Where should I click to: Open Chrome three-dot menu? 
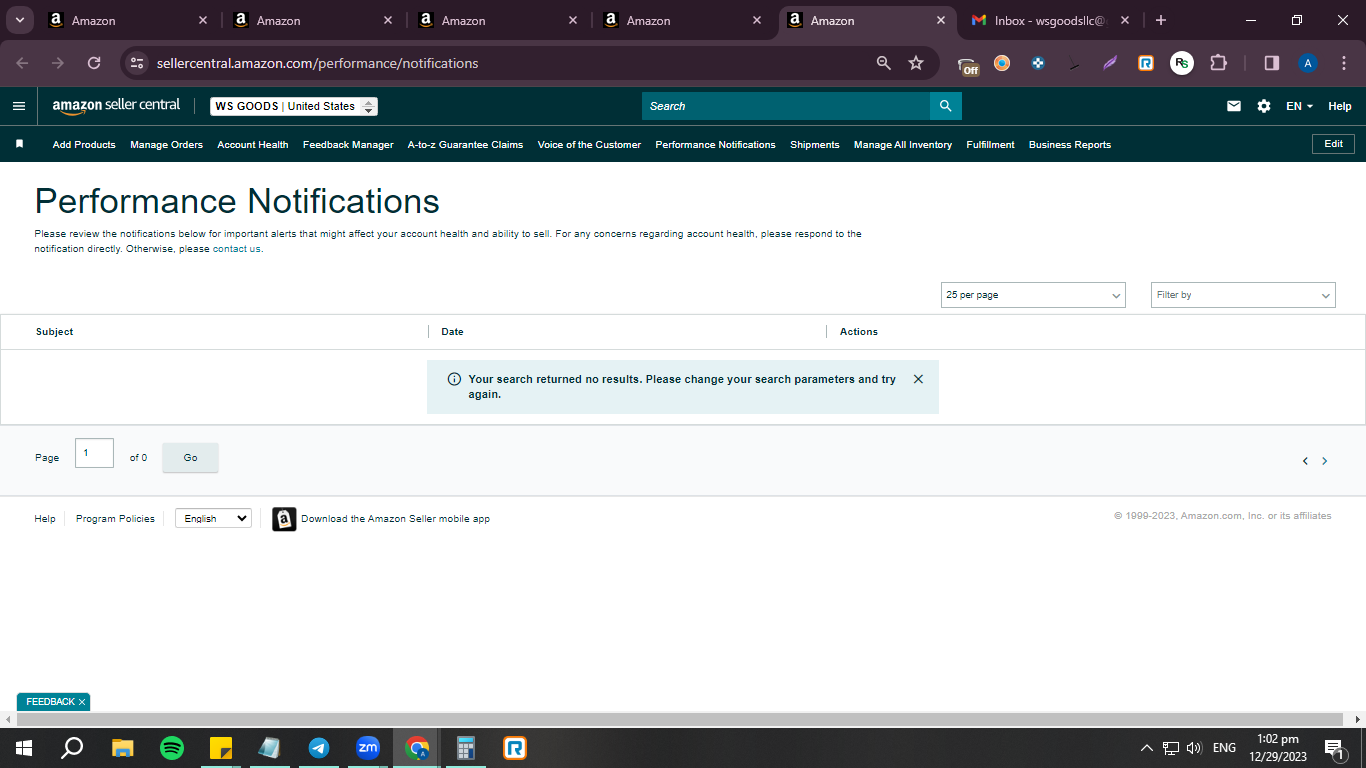coord(1343,63)
